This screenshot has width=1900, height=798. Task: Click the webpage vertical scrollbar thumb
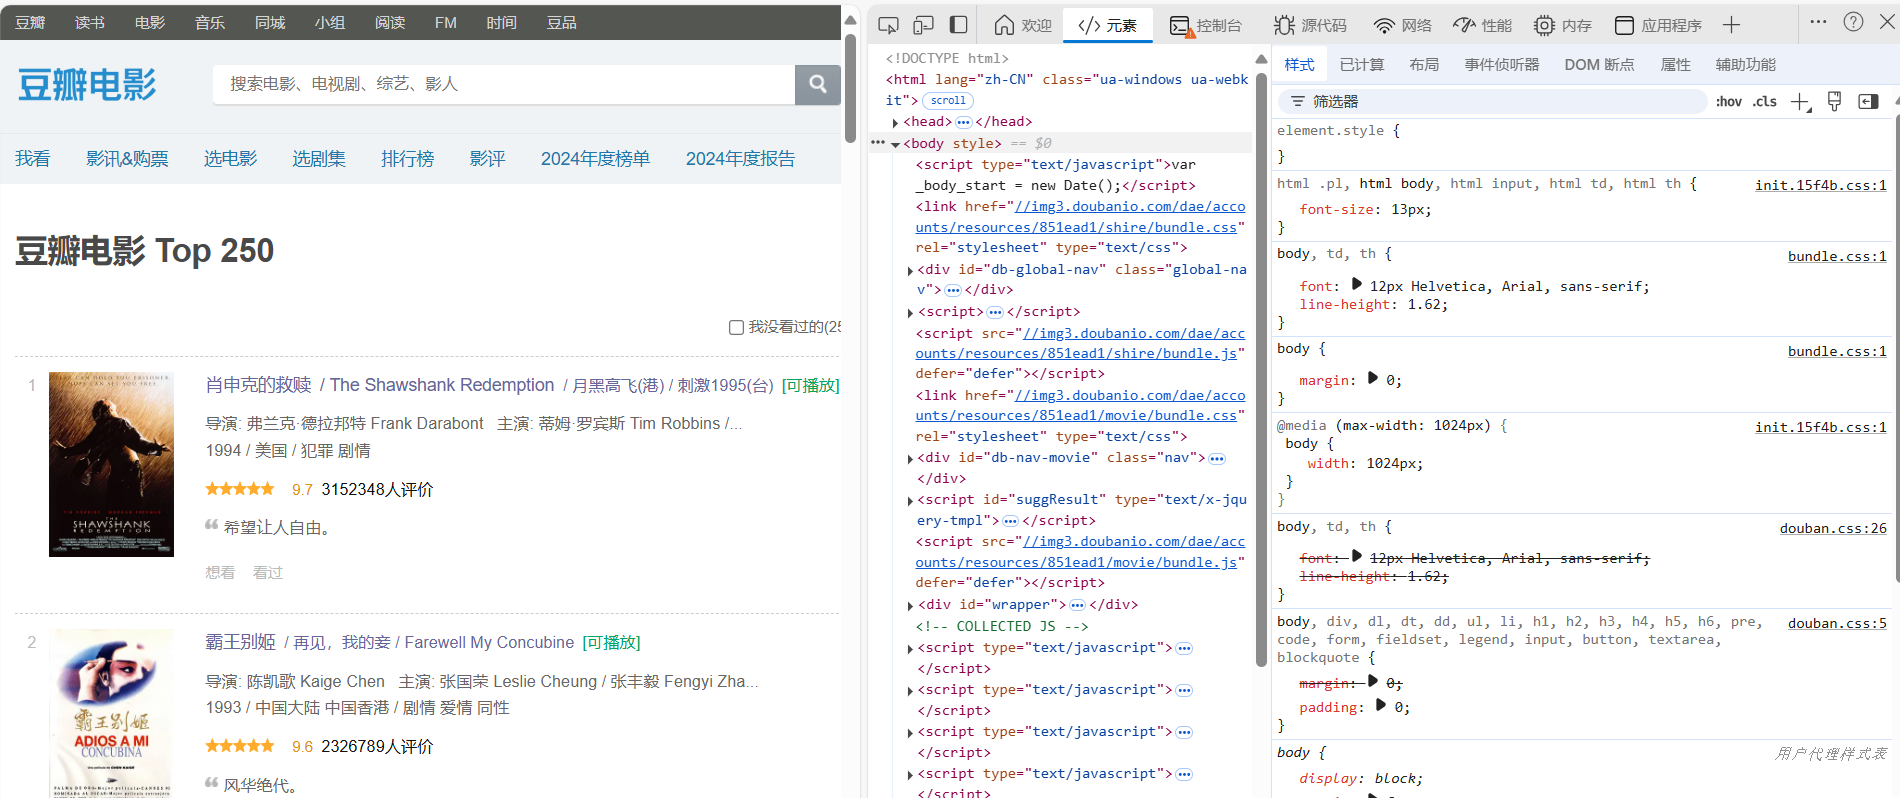coord(850,88)
